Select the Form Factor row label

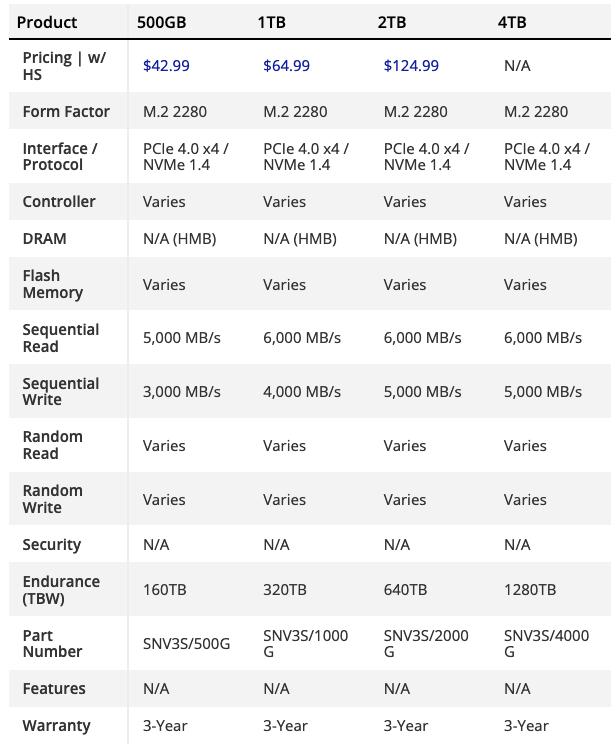pos(66,112)
